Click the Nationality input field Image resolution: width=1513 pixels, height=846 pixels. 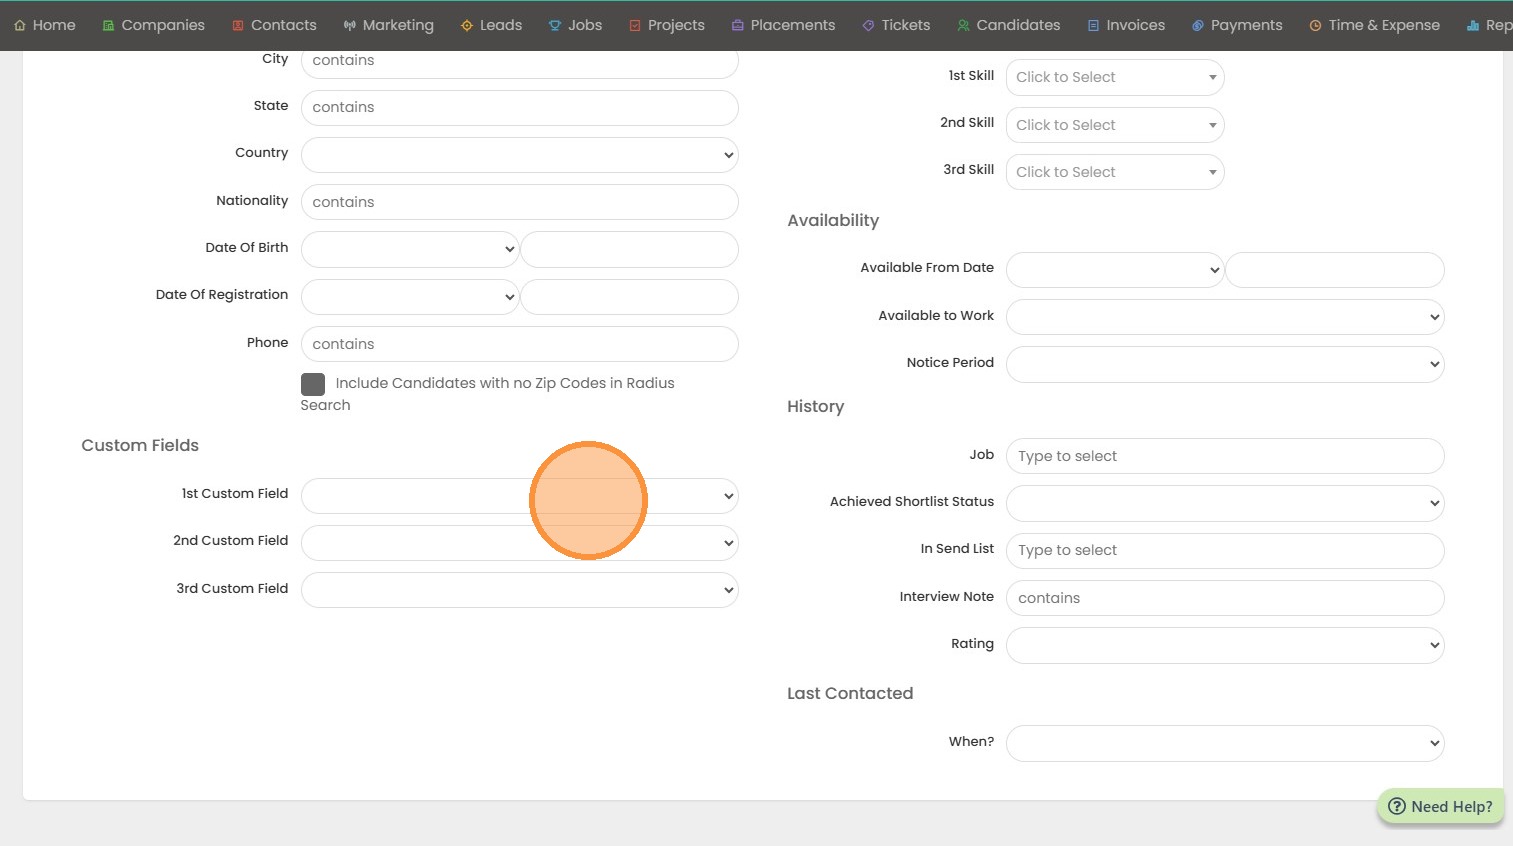(x=519, y=202)
